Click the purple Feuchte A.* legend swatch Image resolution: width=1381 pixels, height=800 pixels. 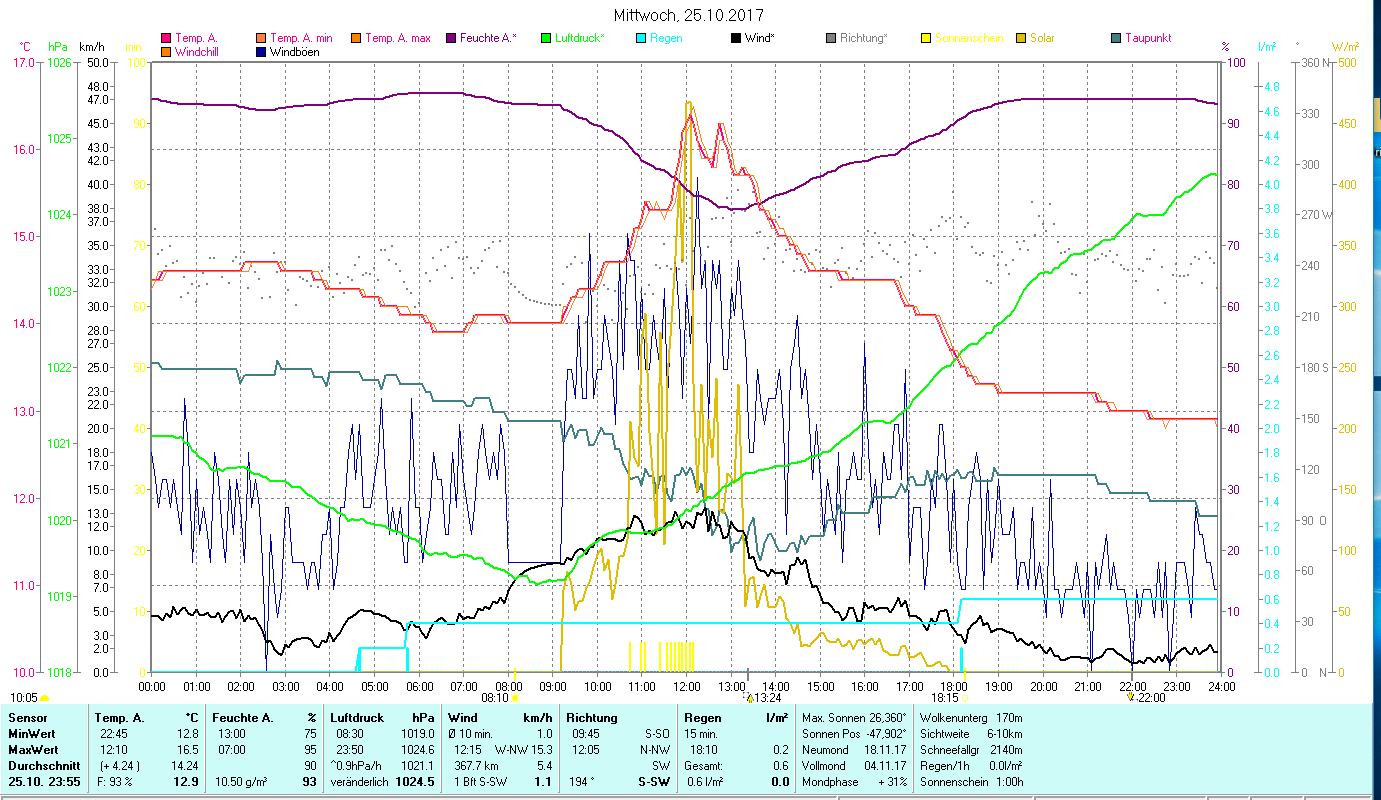pos(450,38)
